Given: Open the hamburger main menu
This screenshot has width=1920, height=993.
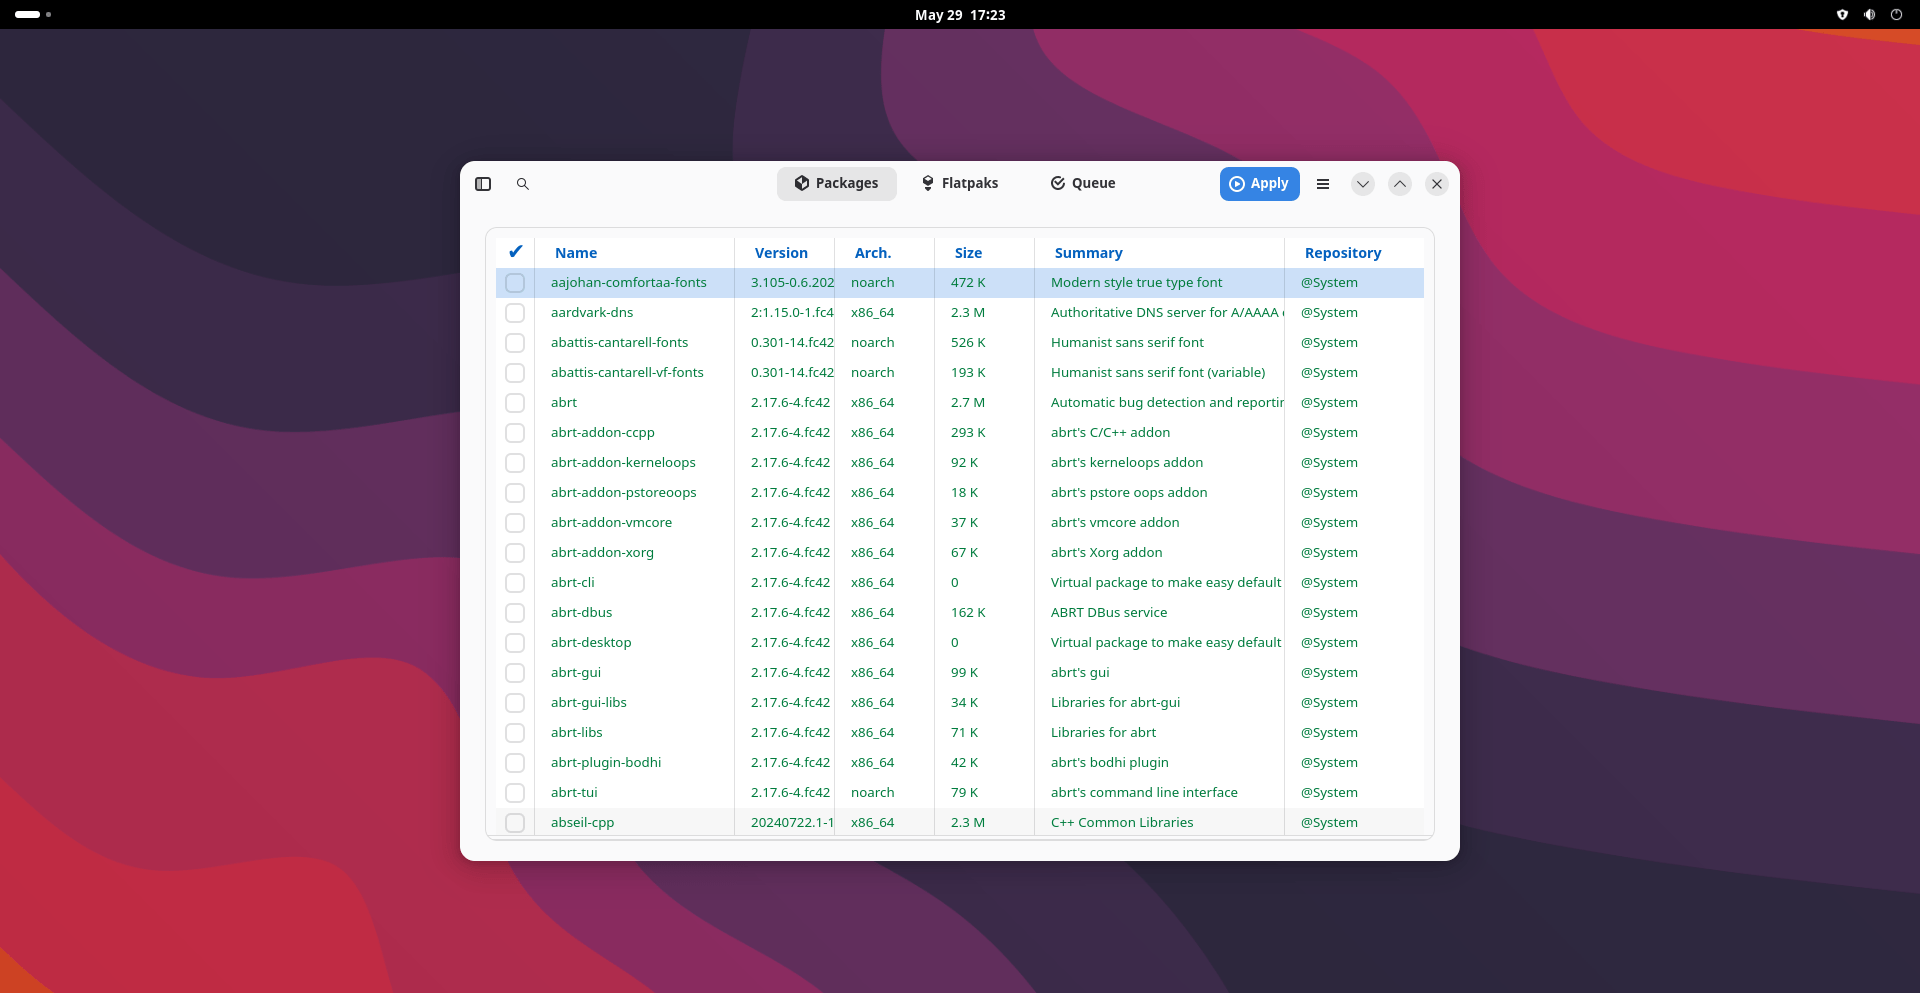Looking at the screenshot, I should (x=1322, y=184).
